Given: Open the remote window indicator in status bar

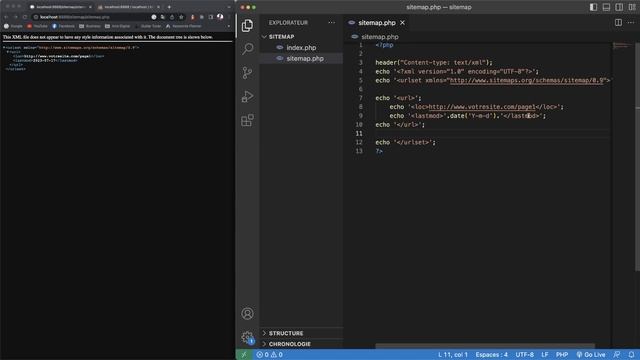Looking at the screenshot, I should coord(244,355).
